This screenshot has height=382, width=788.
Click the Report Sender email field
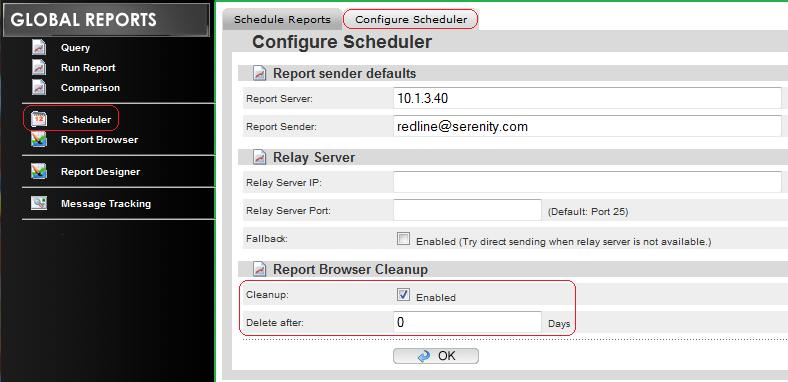(587, 126)
